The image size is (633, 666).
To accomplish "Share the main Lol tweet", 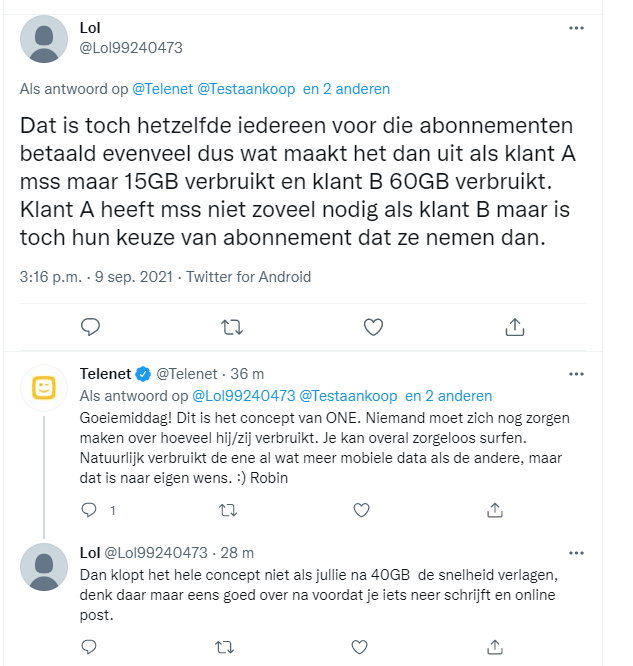I will point(515,326).
